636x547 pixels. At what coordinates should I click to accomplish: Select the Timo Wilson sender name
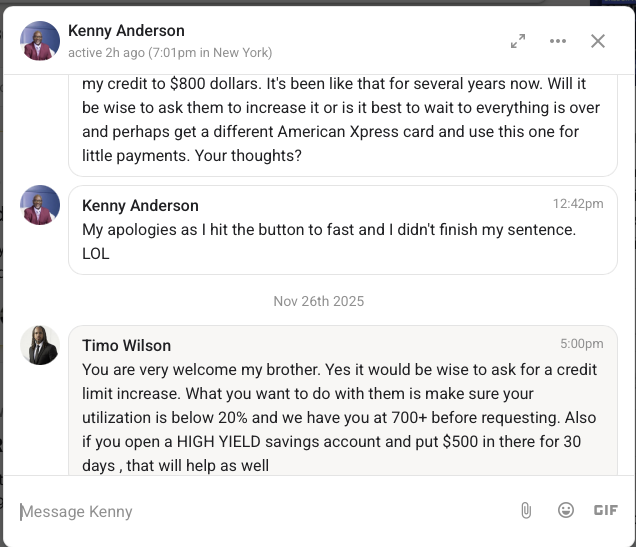[126, 345]
